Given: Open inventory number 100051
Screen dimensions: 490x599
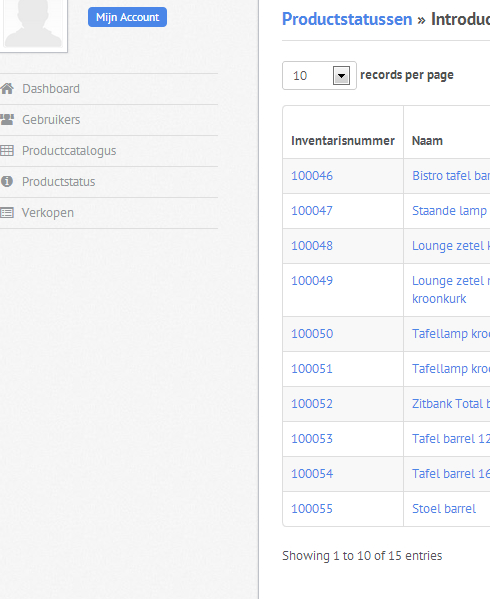Looking at the screenshot, I should coord(312,369).
